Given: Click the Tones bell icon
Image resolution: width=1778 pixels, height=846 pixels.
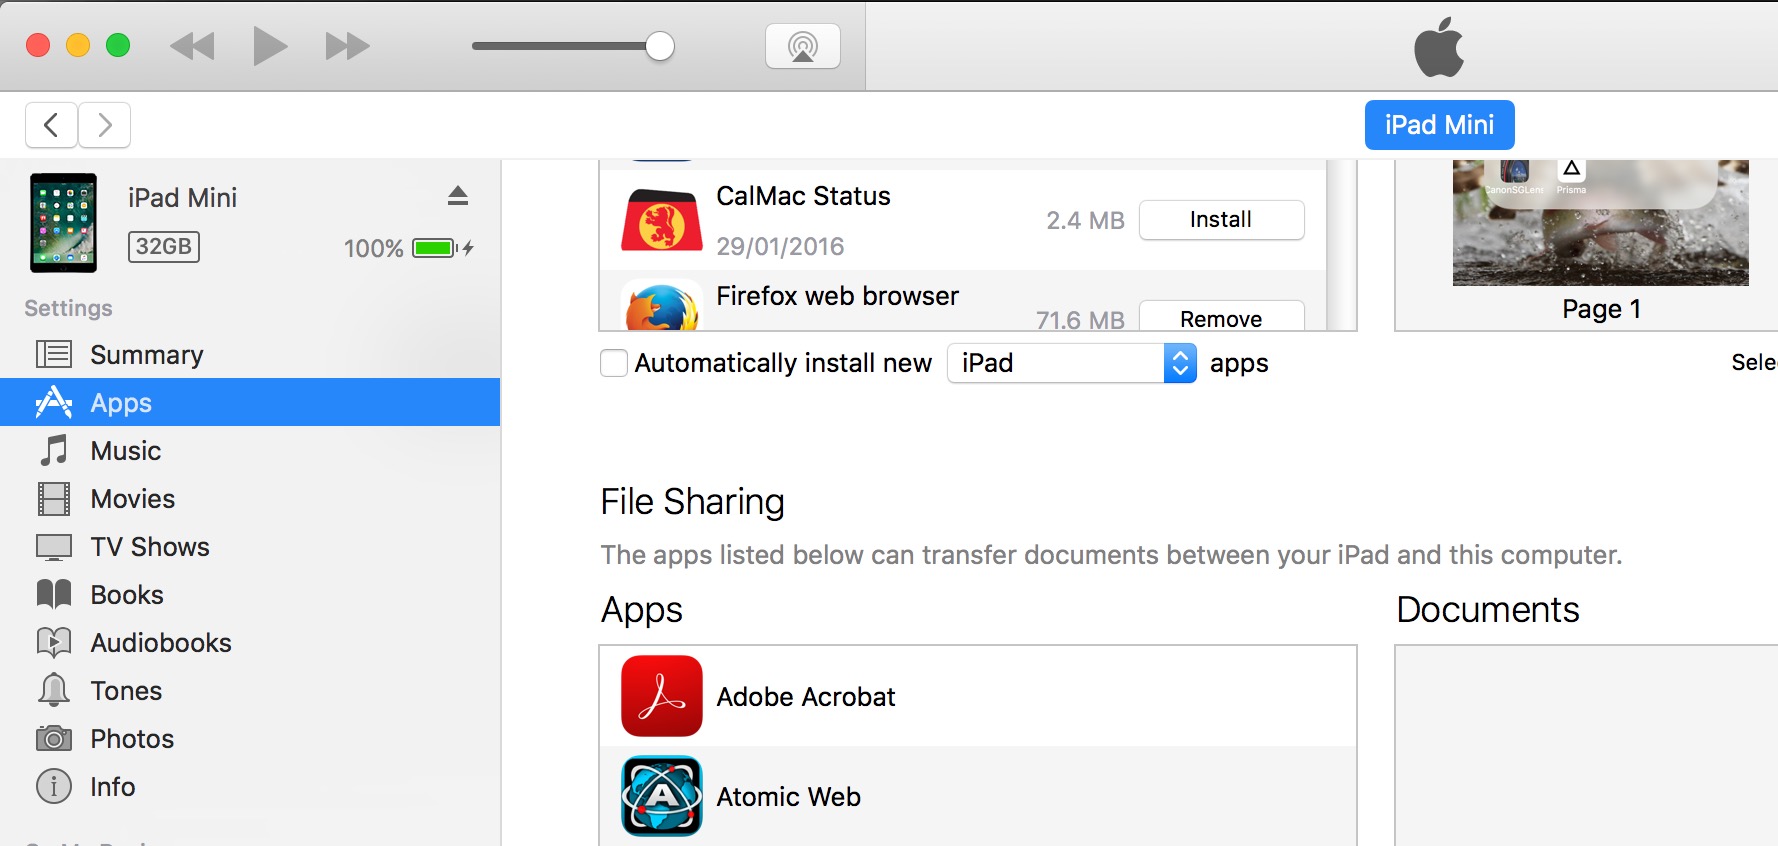Looking at the screenshot, I should coord(54,690).
